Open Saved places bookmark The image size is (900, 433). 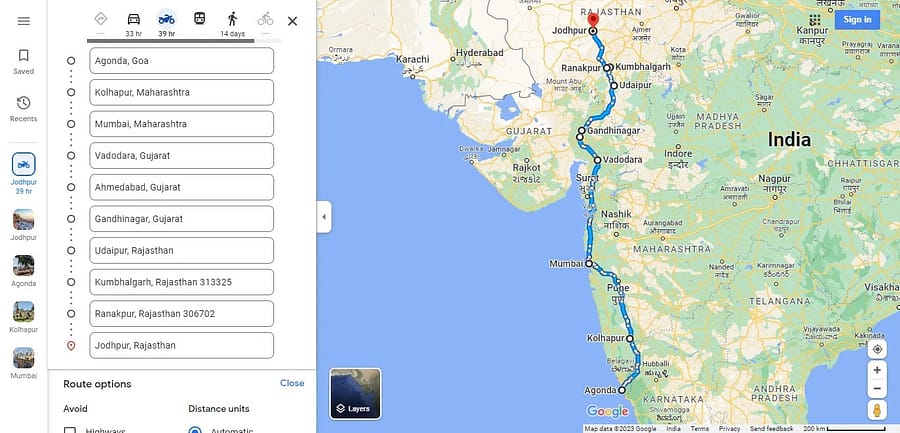(24, 62)
